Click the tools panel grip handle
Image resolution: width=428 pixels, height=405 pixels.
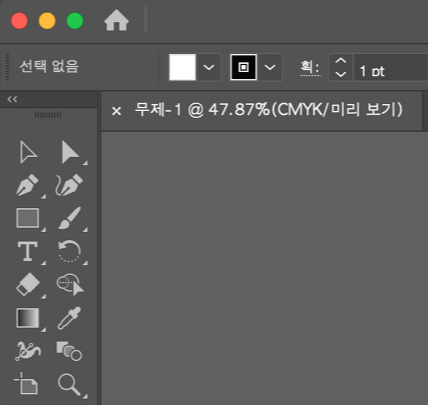[48, 115]
